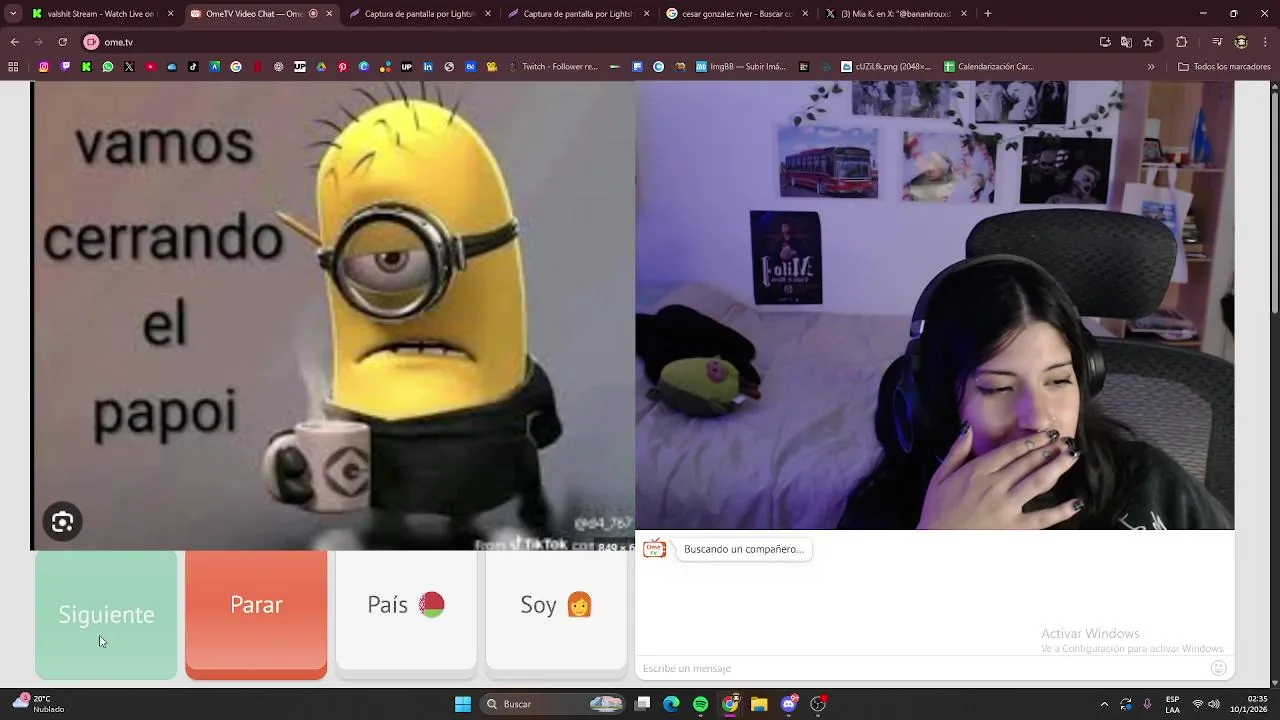Click the taskbar Buscar search box
Screen dimensions: 1280x720
coord(554,704)
